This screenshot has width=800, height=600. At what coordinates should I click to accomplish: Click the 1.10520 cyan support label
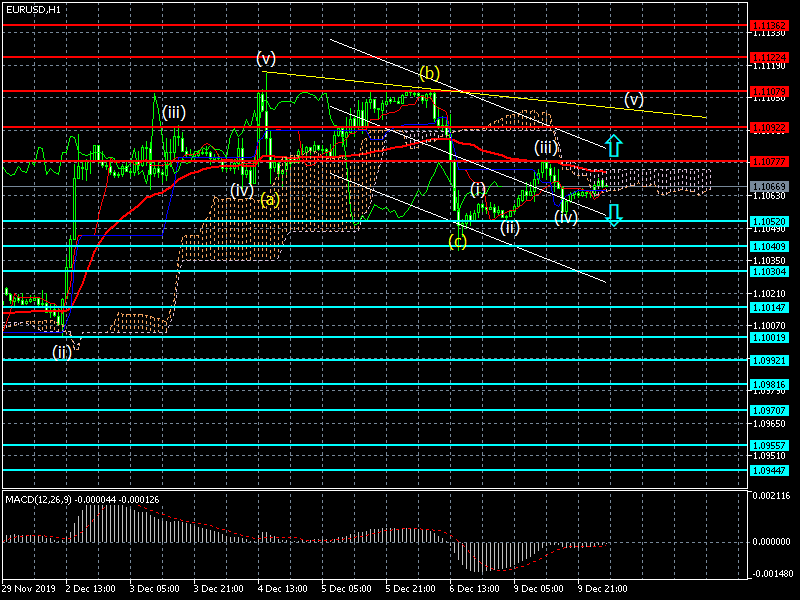click(769, 221)
